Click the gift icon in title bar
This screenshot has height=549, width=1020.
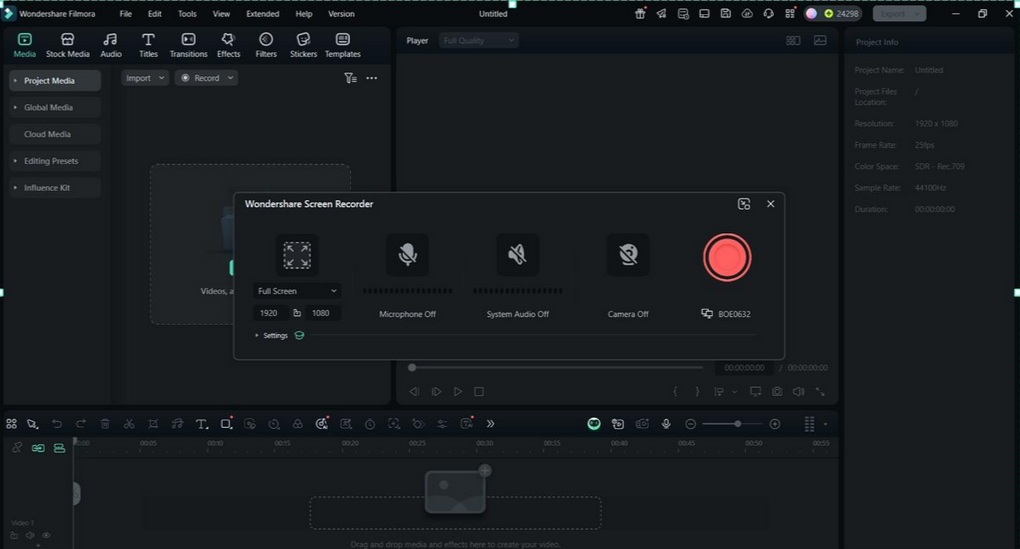point(640,14)
